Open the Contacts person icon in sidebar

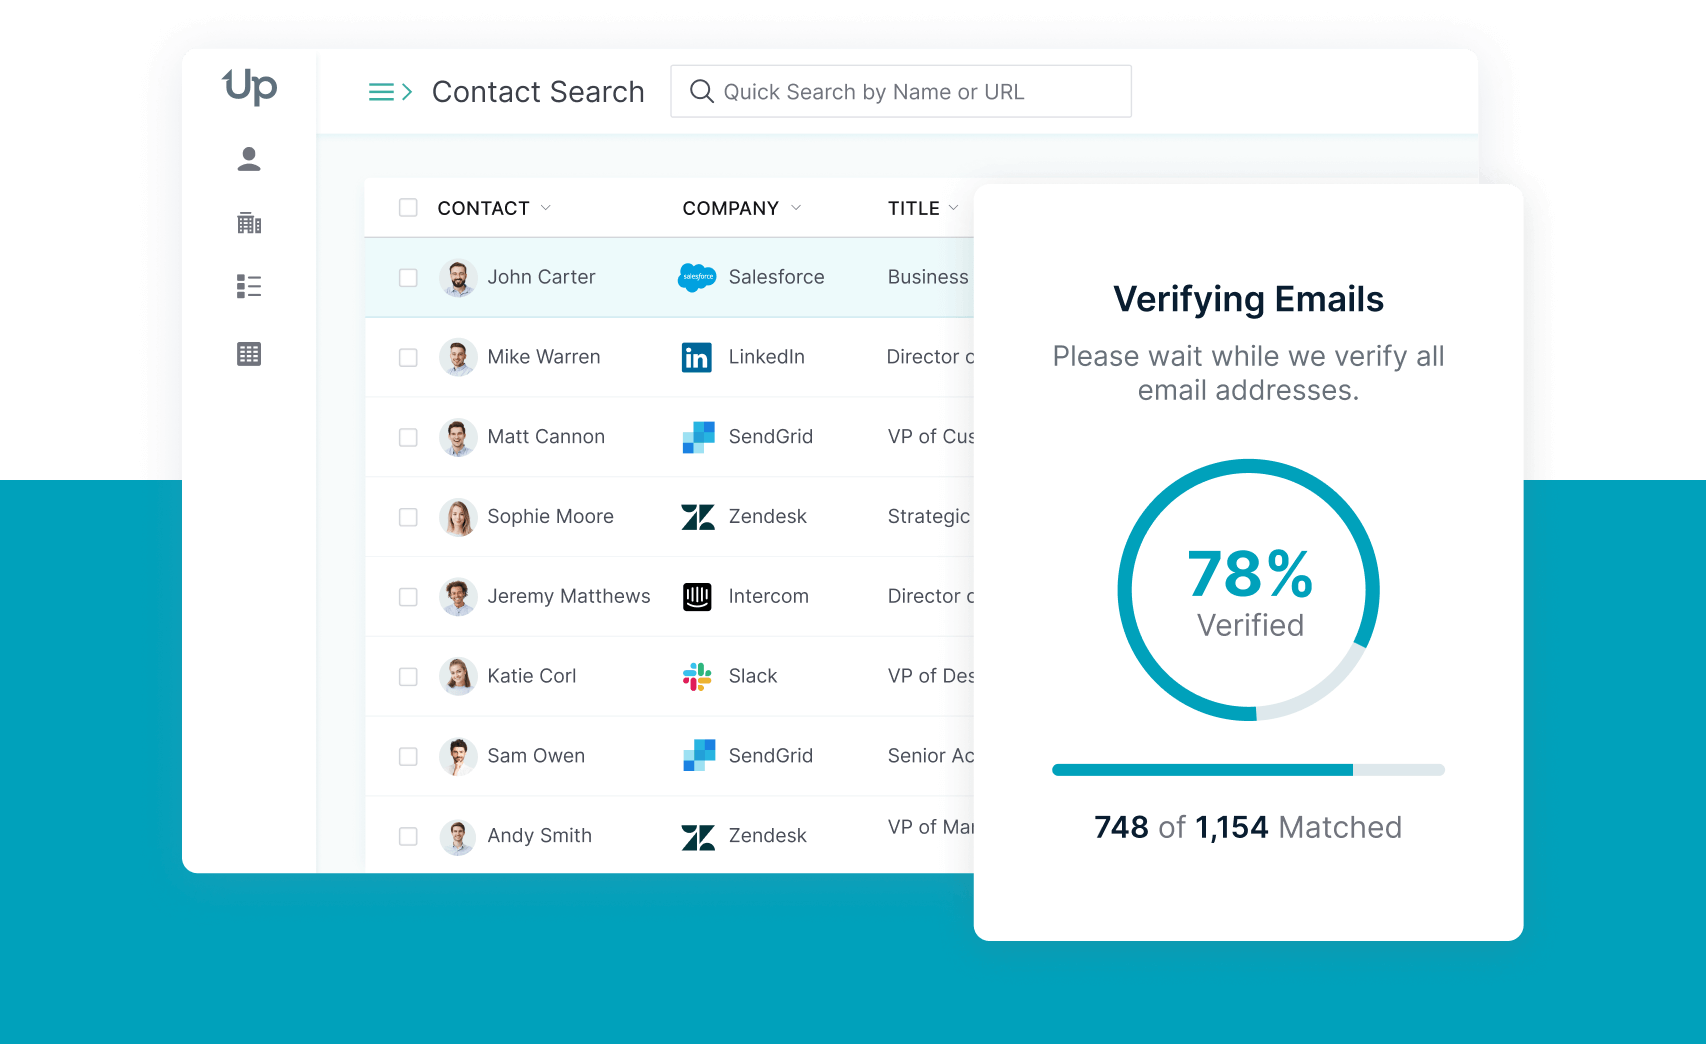pos(249,159)
